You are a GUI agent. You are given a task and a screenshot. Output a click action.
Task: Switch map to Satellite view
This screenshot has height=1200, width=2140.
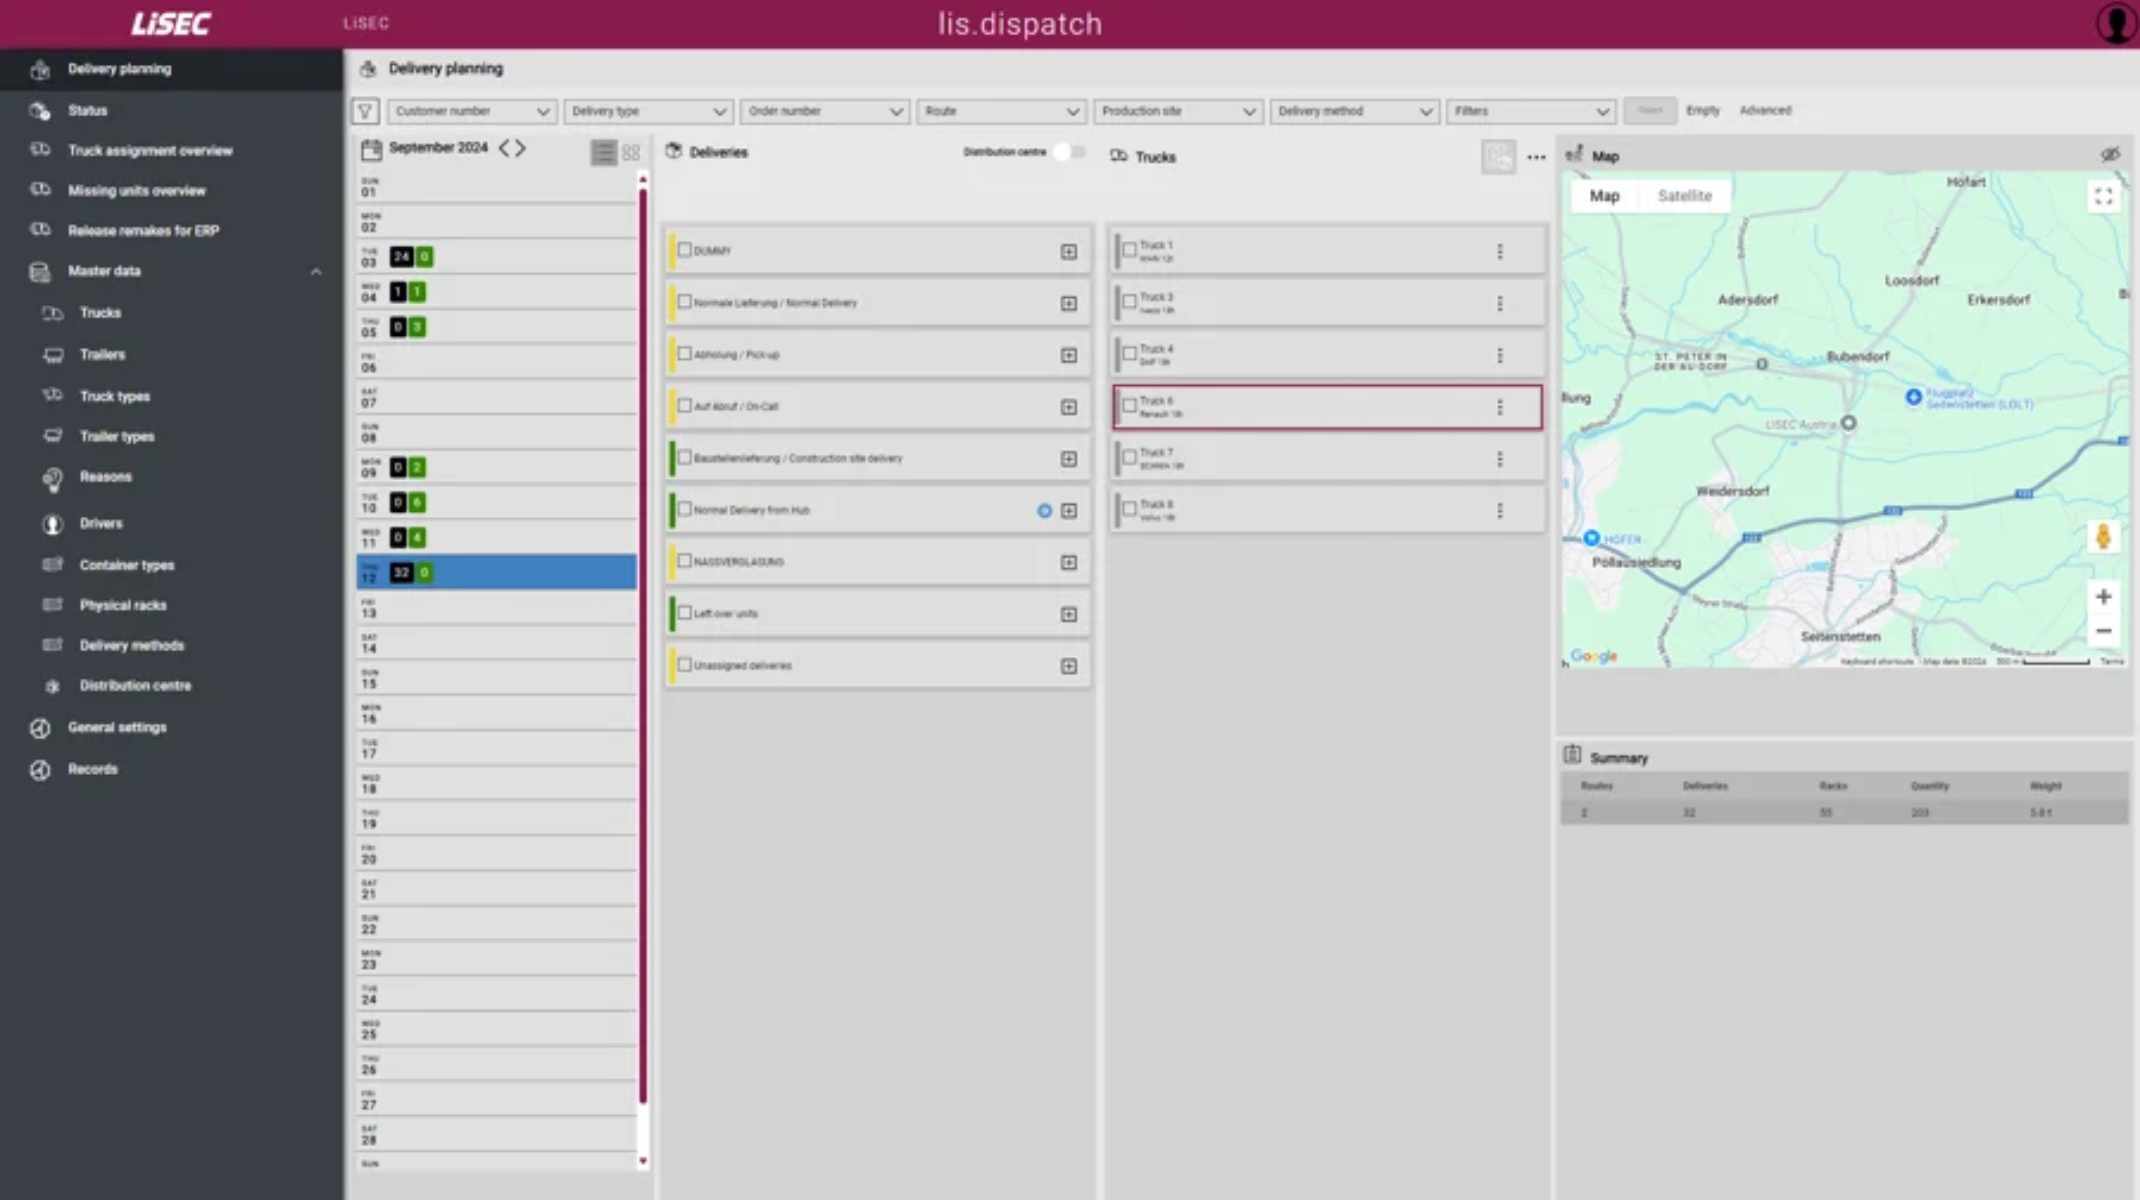pyautogui.click(x=1684, y=196)
